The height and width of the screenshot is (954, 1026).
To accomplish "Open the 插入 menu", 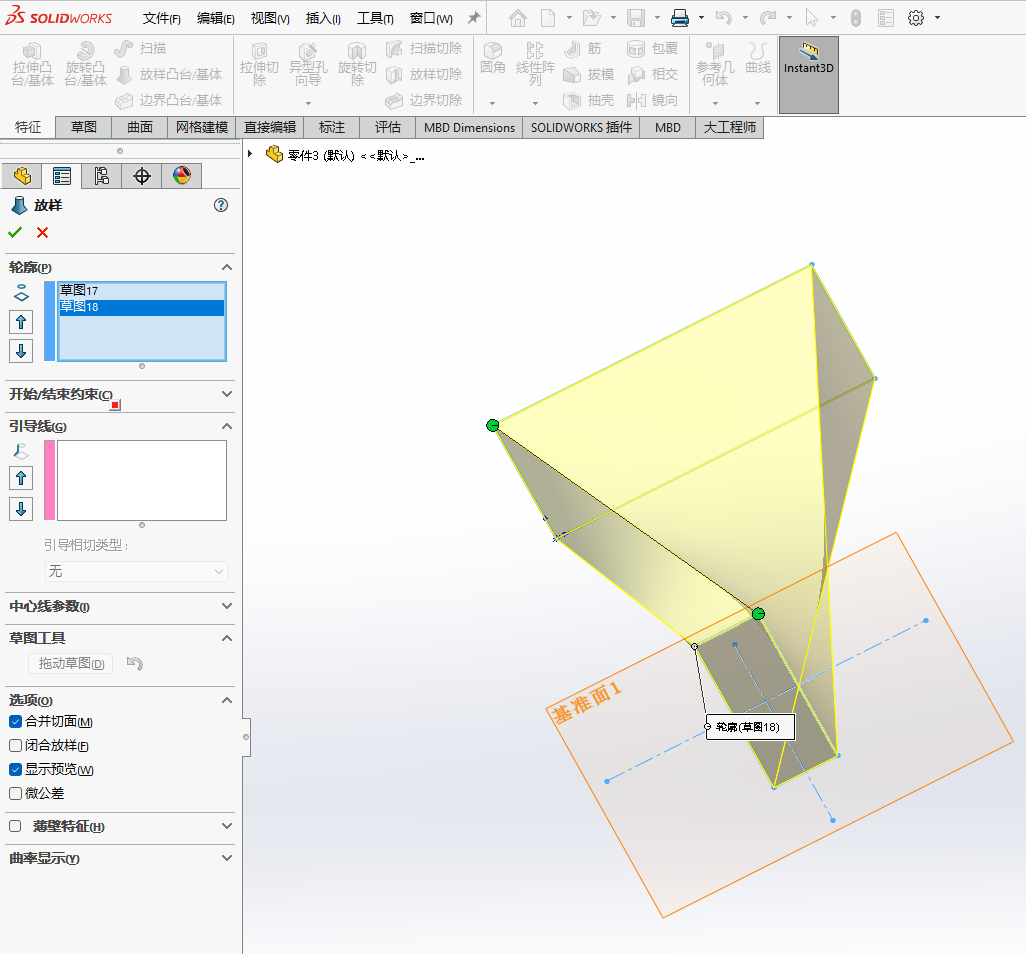I will tap(322, 19).
